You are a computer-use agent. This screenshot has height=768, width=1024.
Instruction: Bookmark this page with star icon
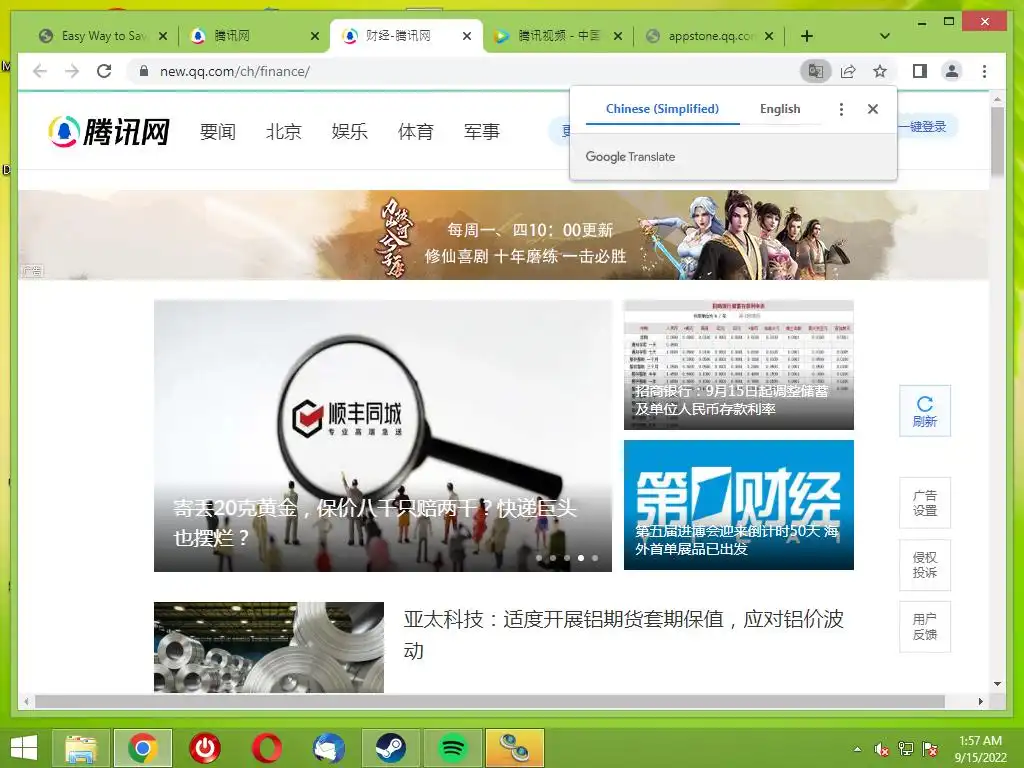(x=880, y=71)
